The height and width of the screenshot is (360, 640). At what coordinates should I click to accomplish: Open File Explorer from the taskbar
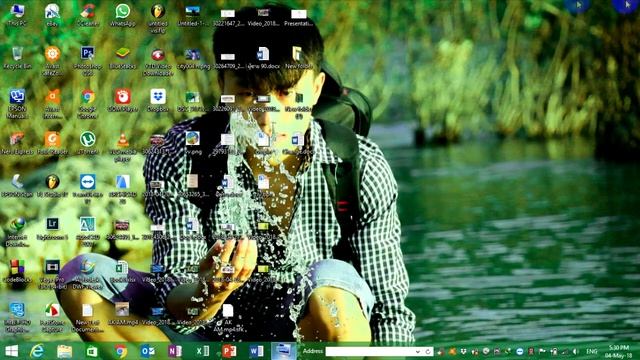64,351
